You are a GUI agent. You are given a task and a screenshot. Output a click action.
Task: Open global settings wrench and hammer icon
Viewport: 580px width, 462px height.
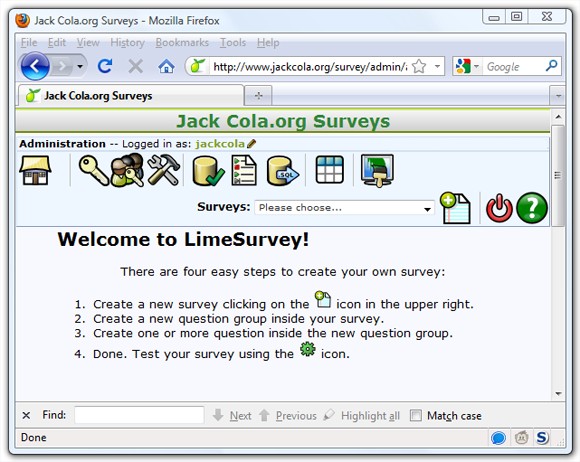point(163,170)
